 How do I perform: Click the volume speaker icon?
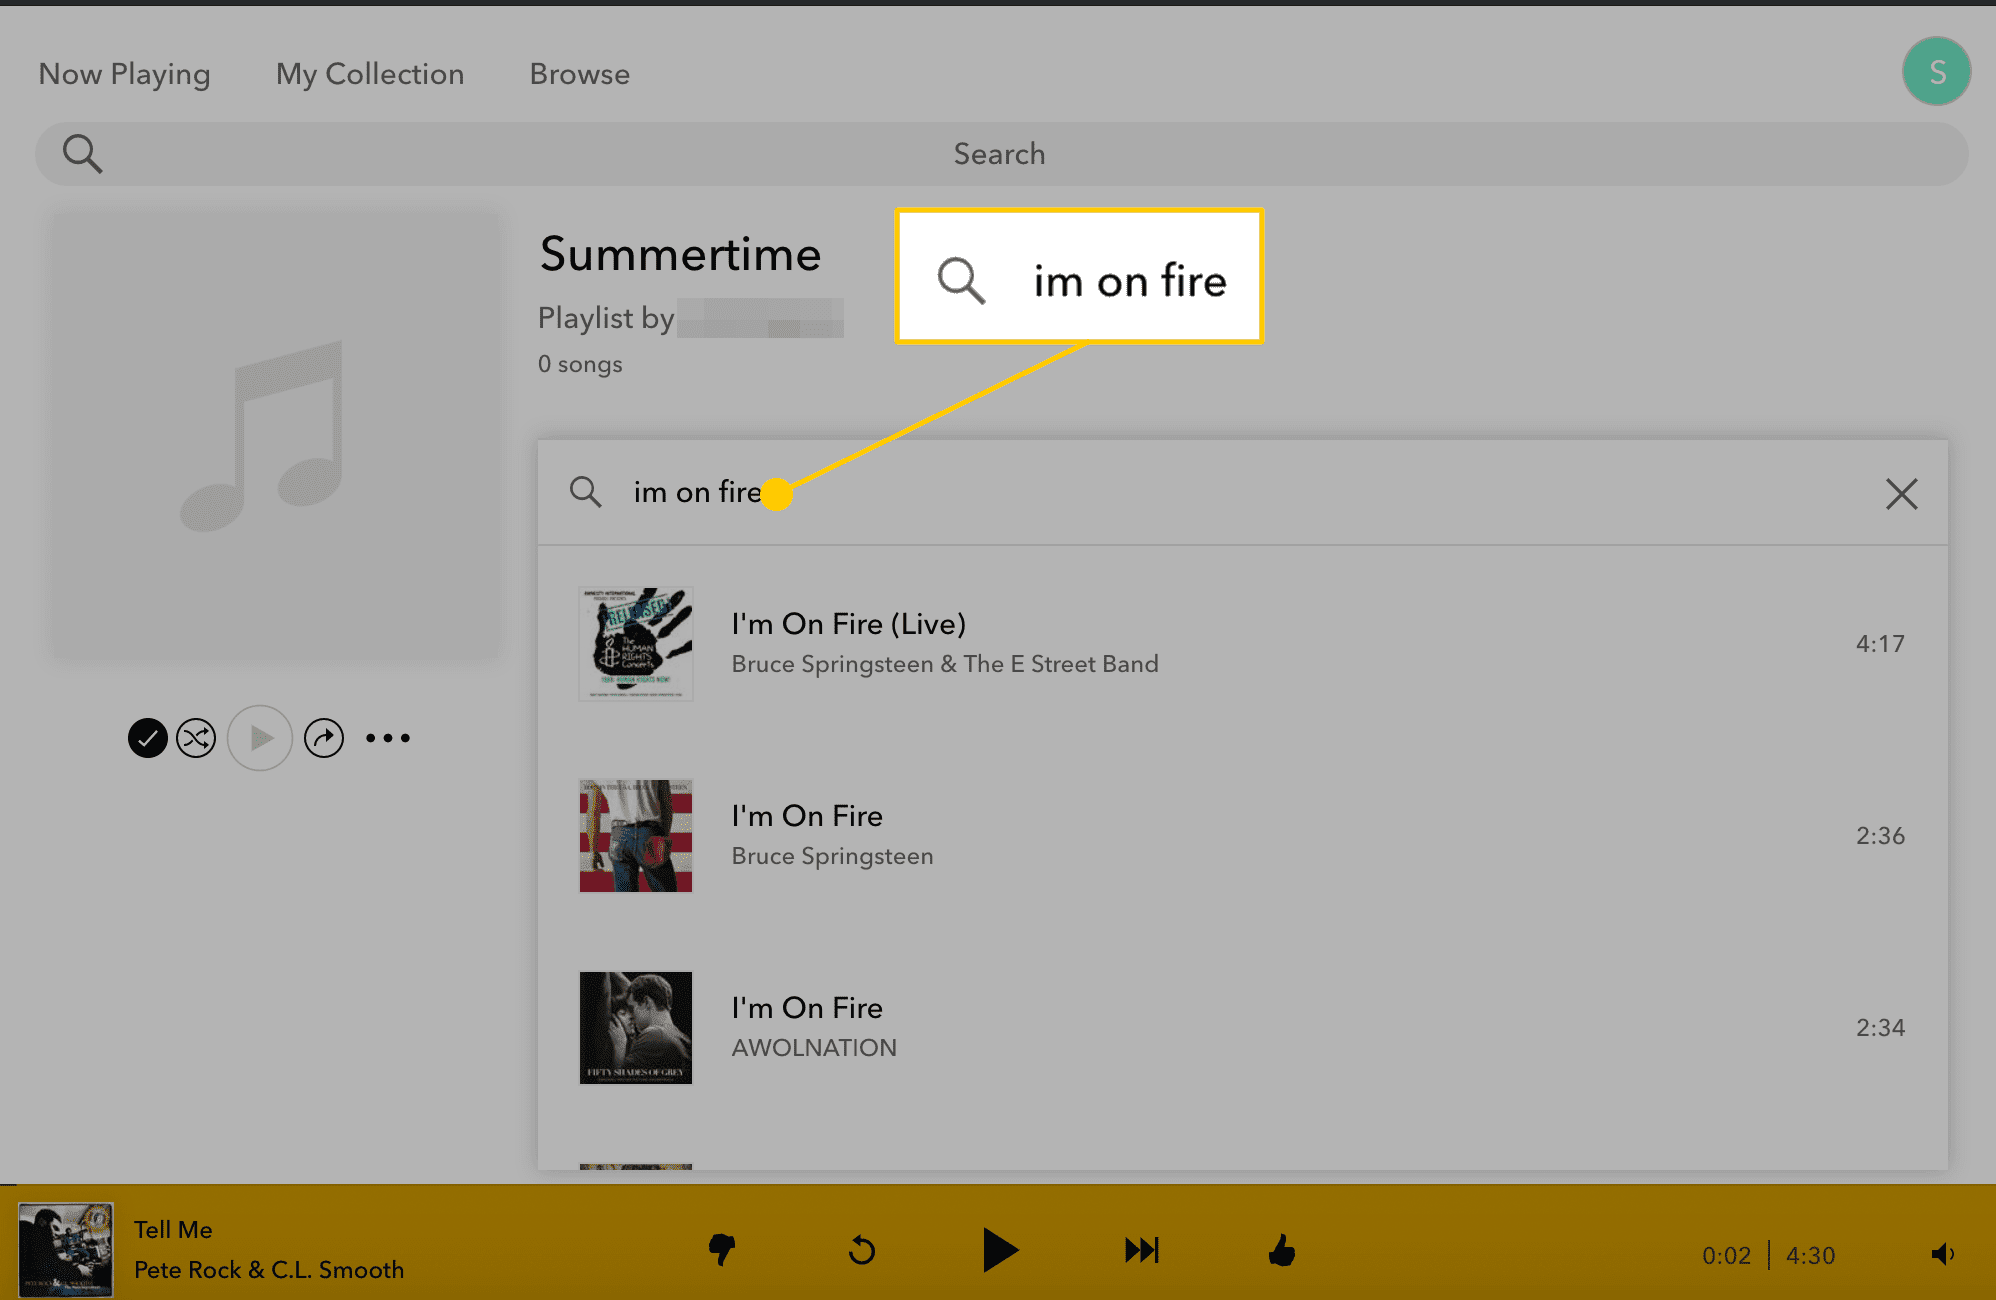[1943, 1254]
